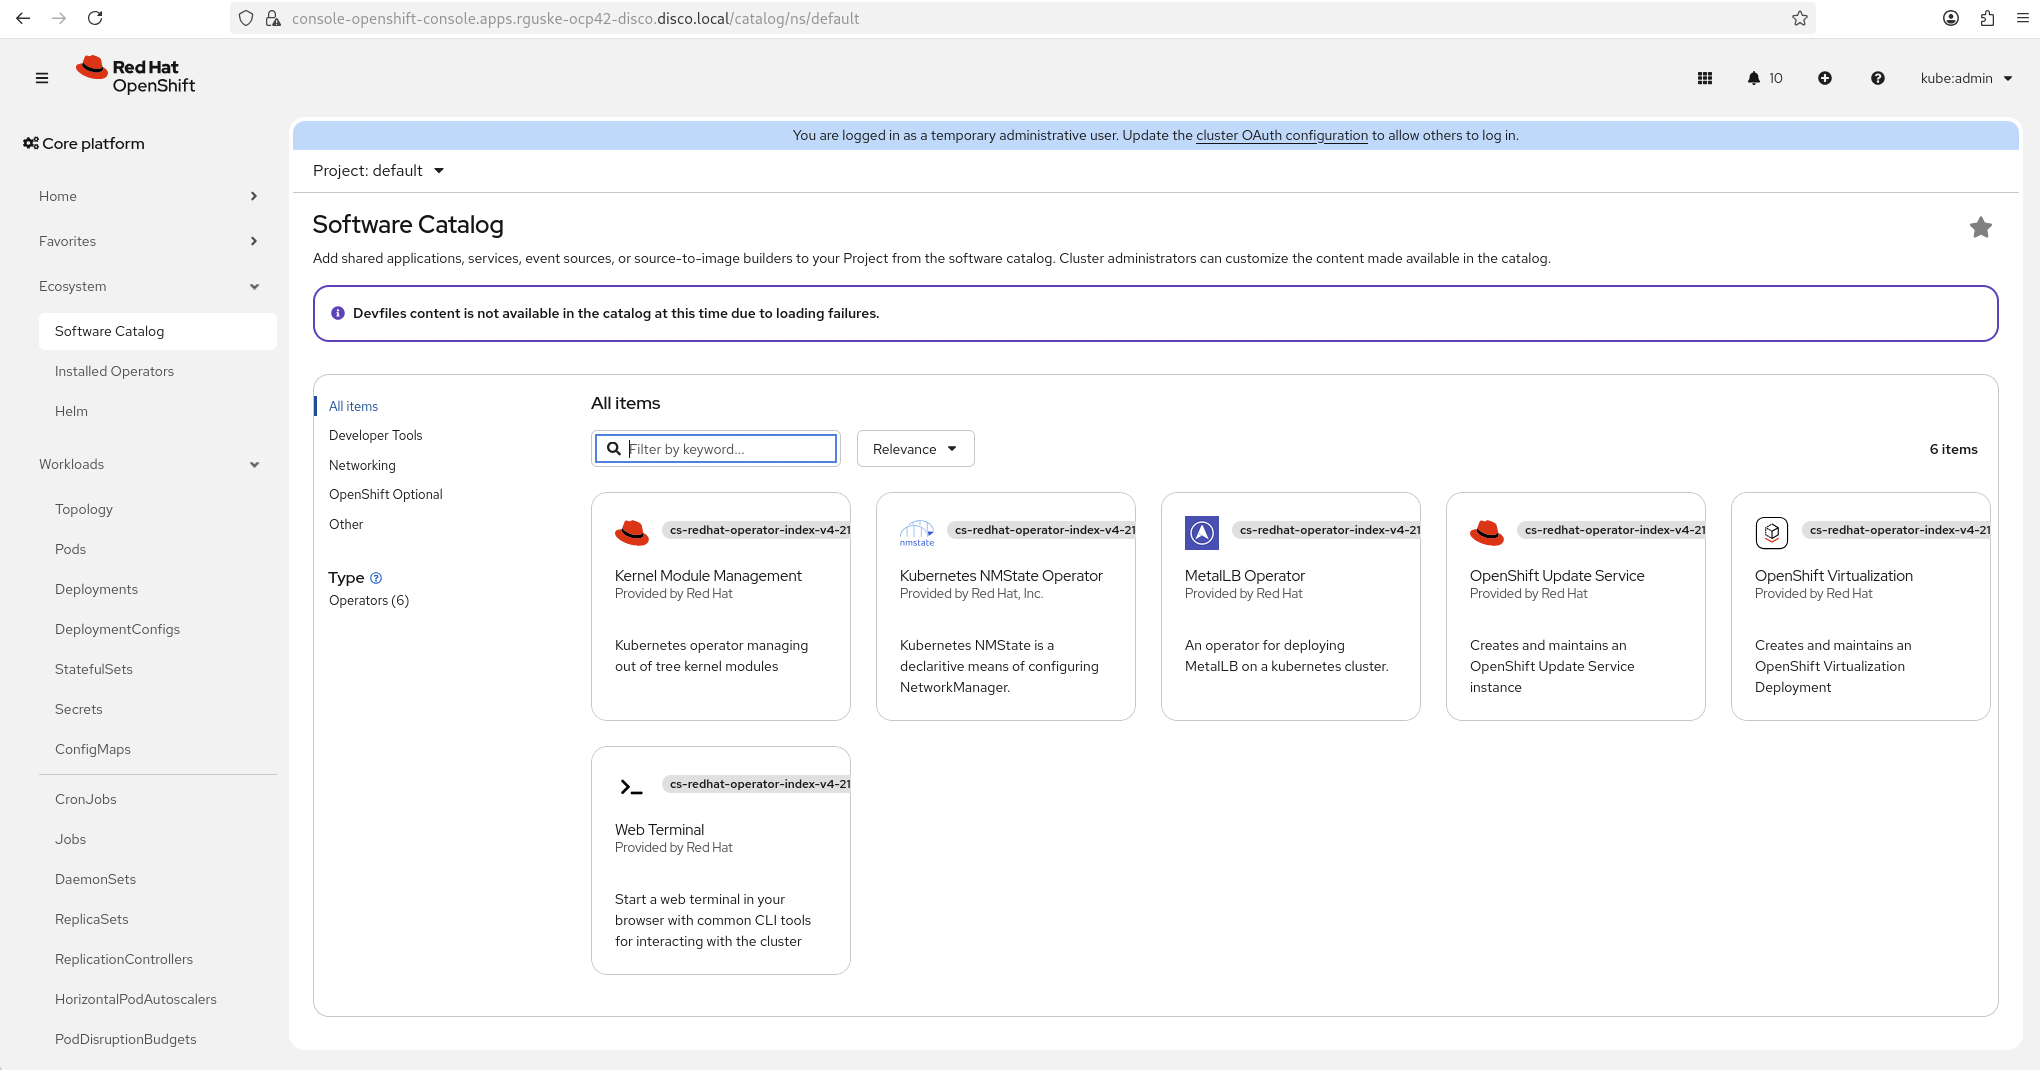Bookmark this page with the star icon

click(x=1800, y=18)
